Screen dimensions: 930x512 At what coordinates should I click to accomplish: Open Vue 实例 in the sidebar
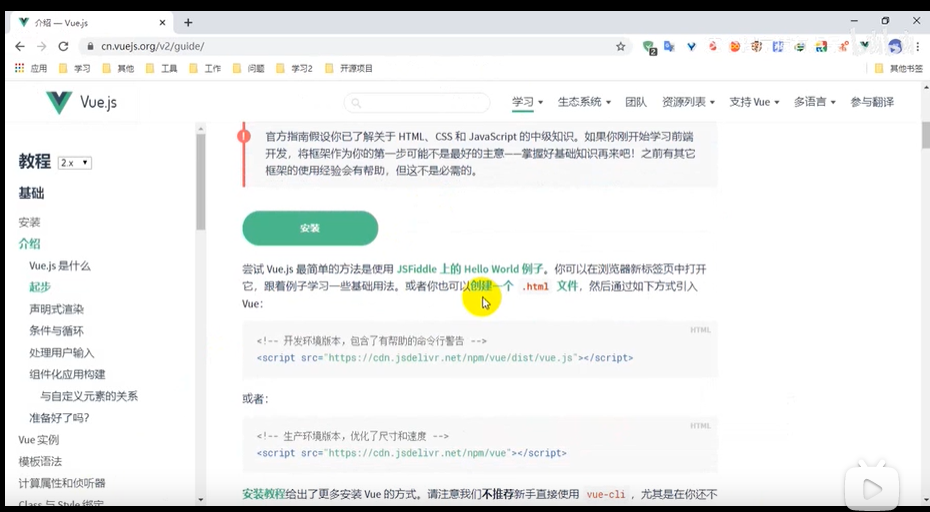(39, 440)
